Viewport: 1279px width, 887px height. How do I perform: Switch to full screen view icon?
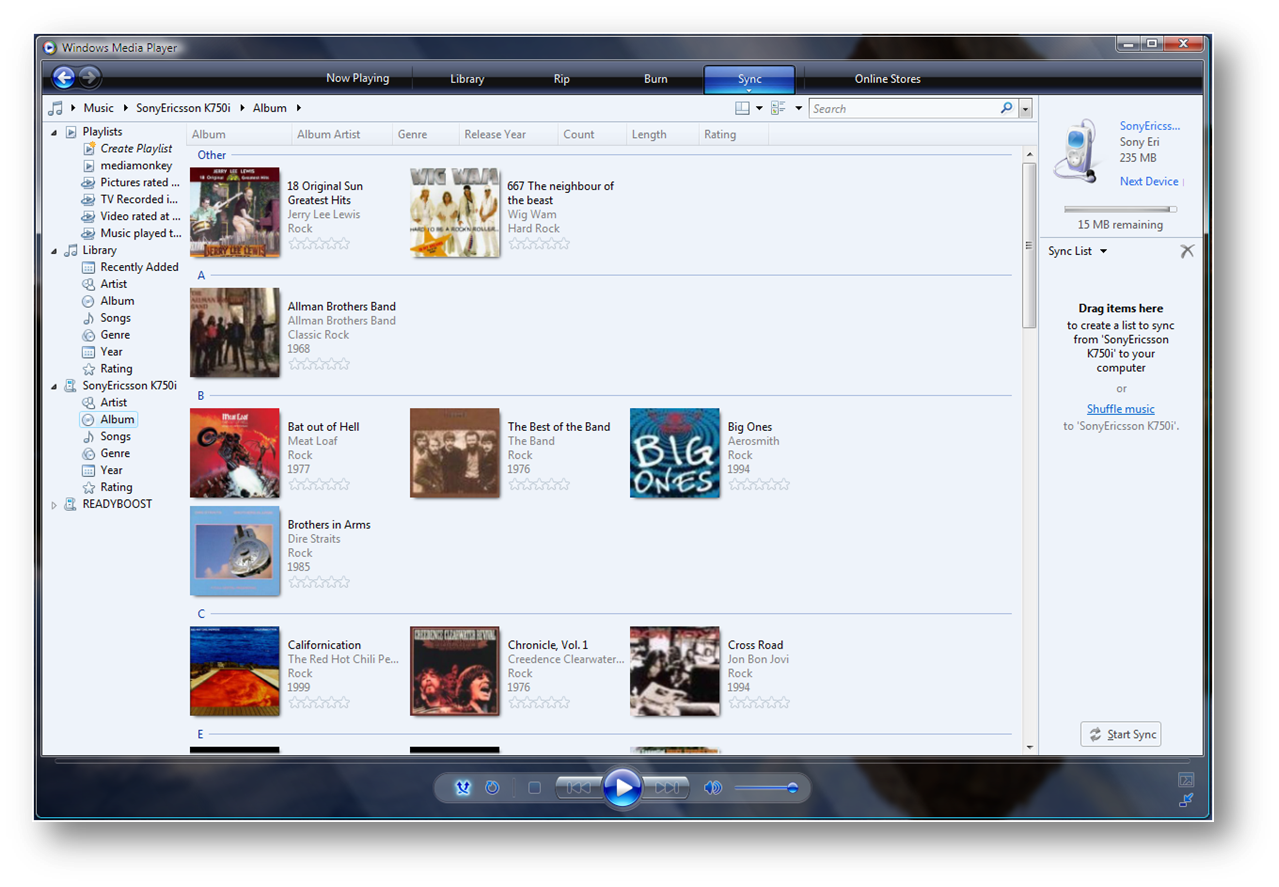point(1186,780)
